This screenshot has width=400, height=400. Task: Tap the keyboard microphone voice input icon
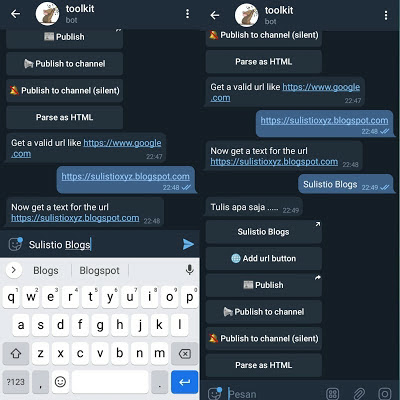[190, 270]
